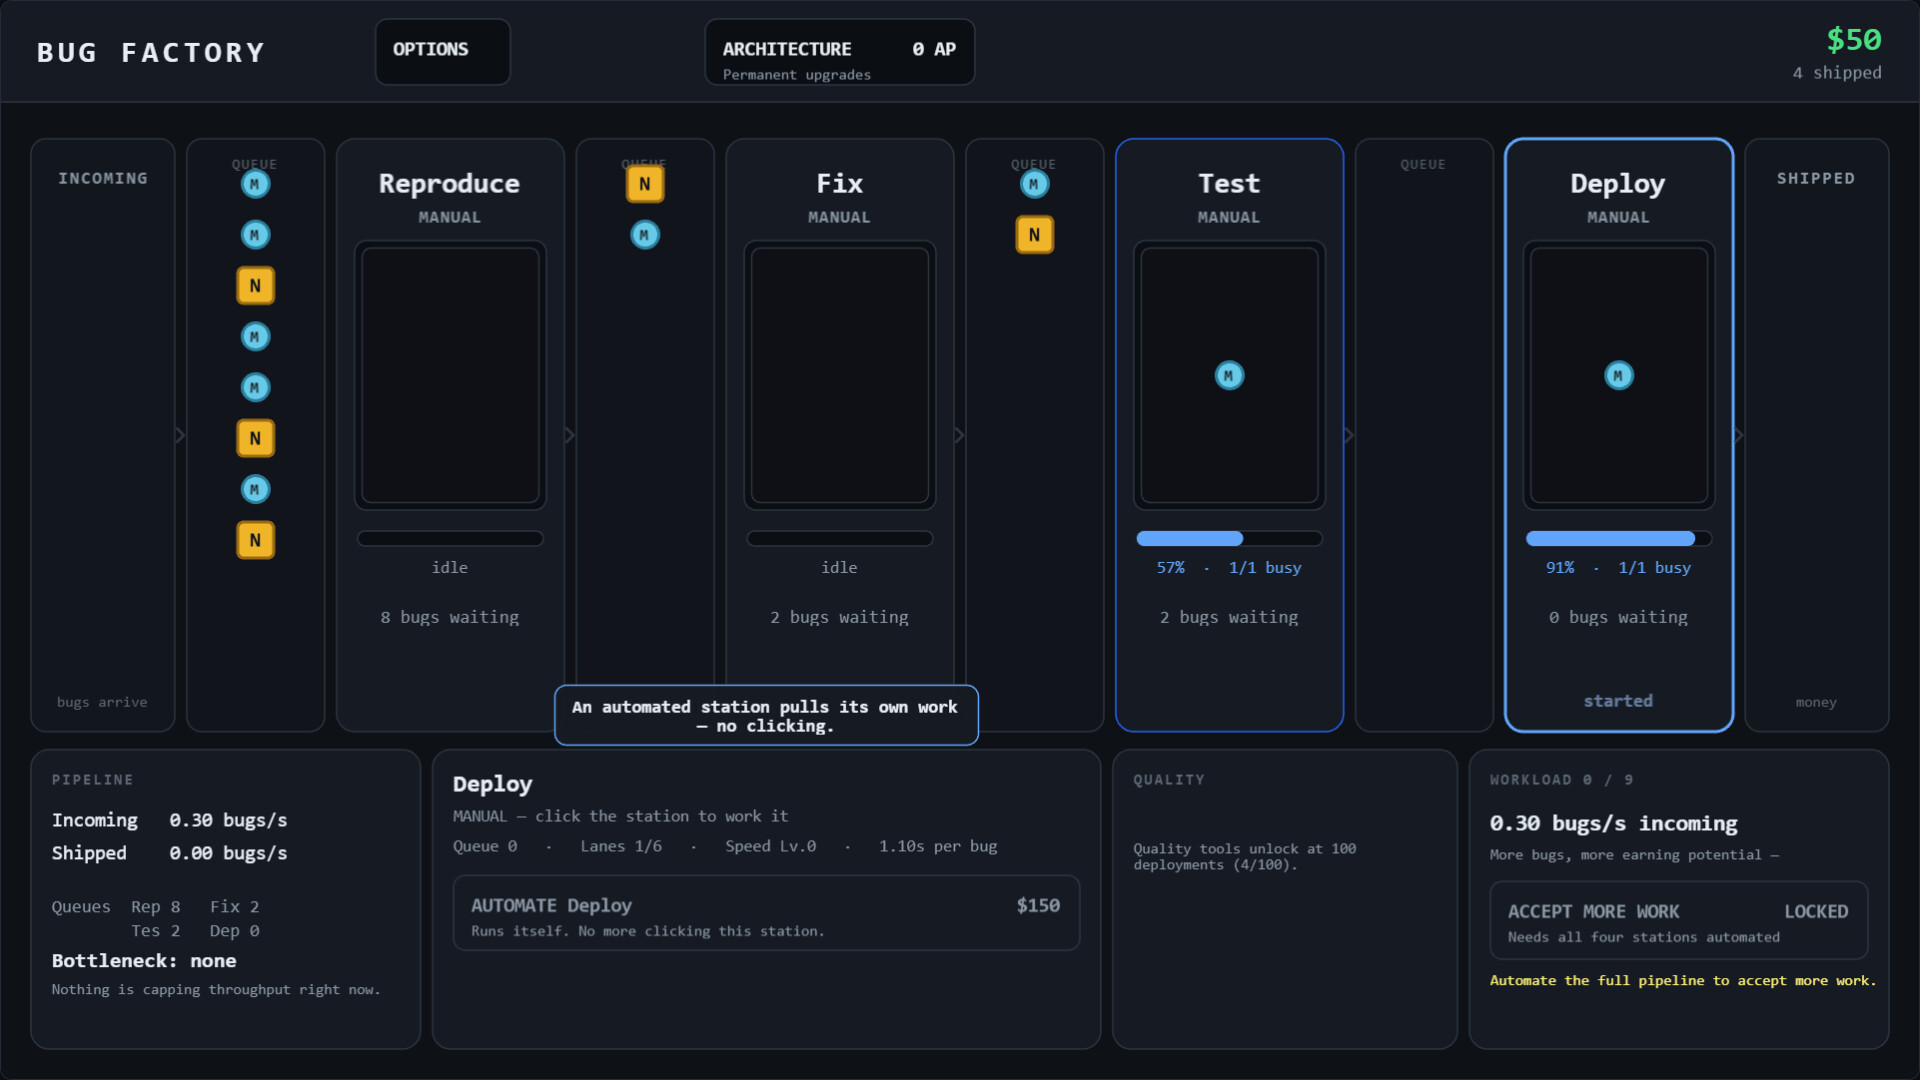The height and width of the screenshot is (1080, 1920).
Task: Click the 'started' label in Deploy
Action: (x=1618, y=701)
